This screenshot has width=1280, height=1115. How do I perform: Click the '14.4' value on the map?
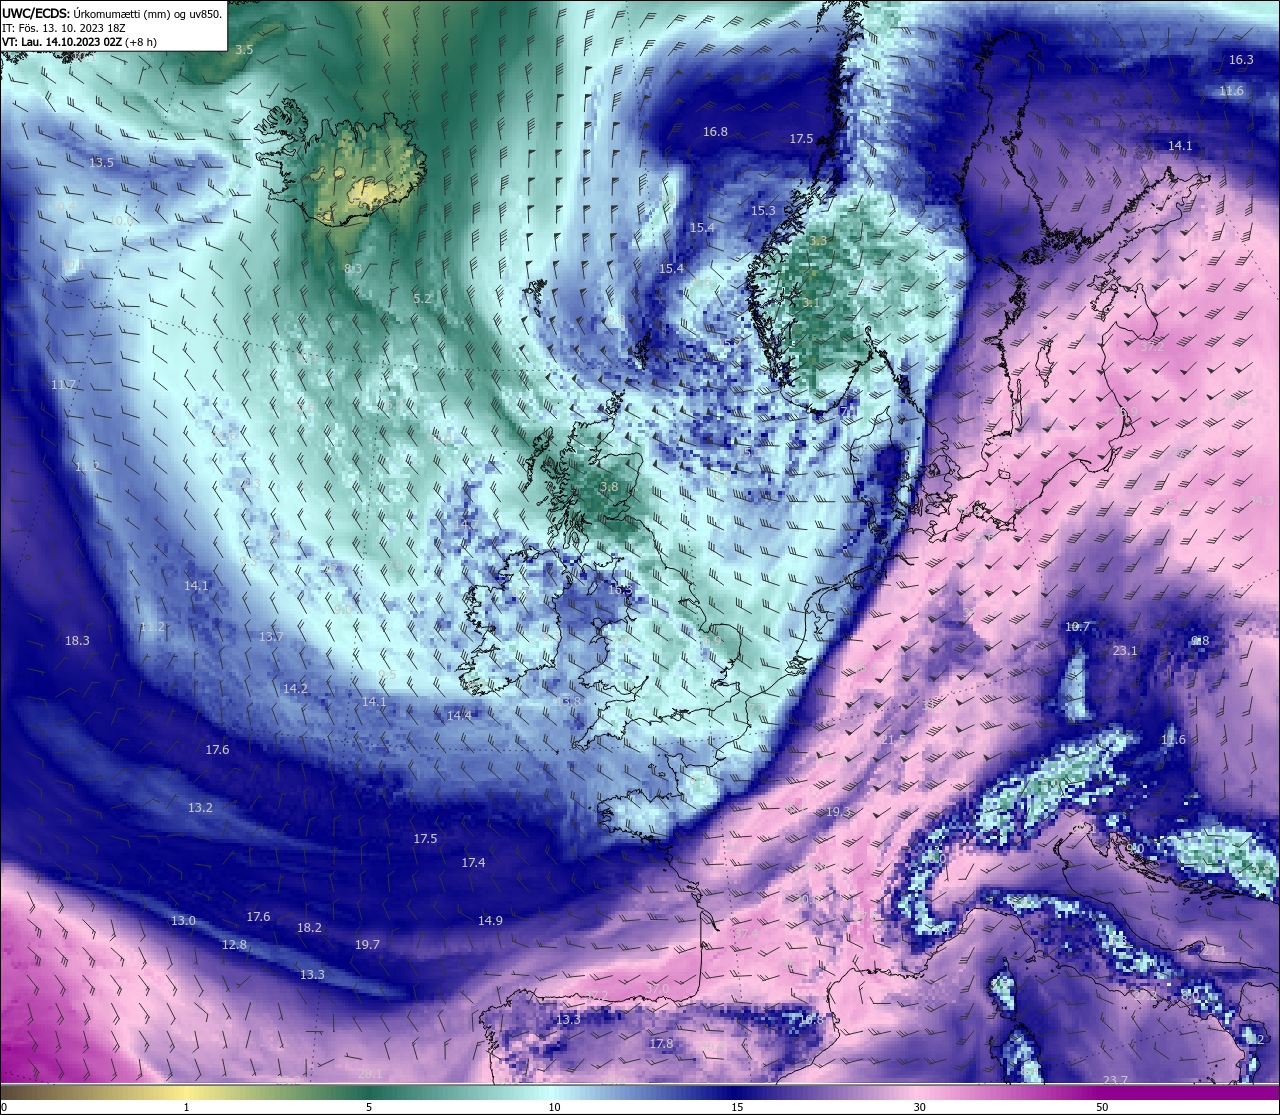459,716
